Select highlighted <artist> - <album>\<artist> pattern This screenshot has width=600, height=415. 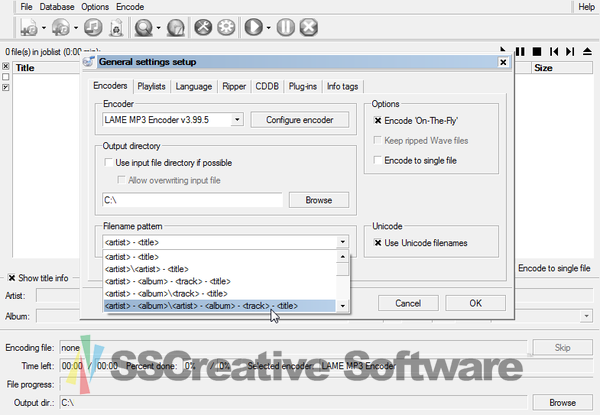tap(220, 306)
